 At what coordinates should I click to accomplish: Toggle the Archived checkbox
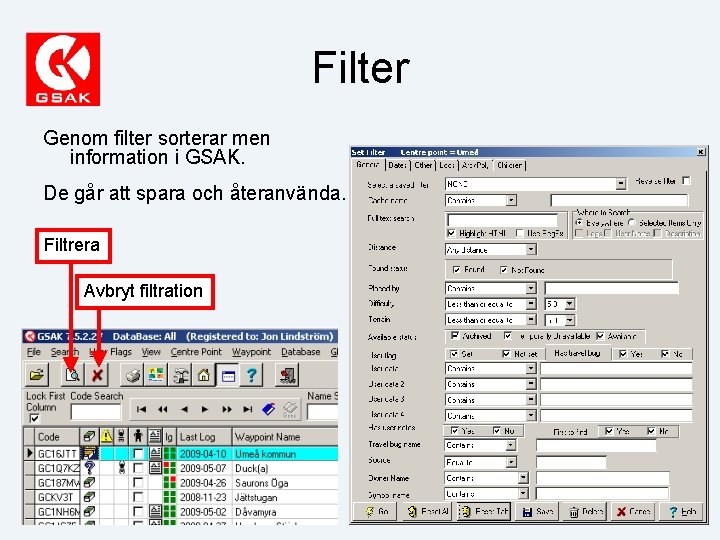pyautogui.click(x=455, y=336)
